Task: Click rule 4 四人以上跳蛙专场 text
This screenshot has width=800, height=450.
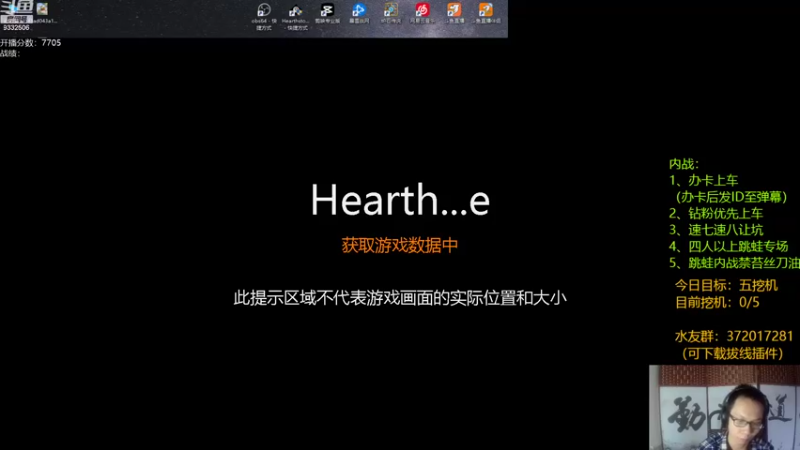Action: coord(729,246)
